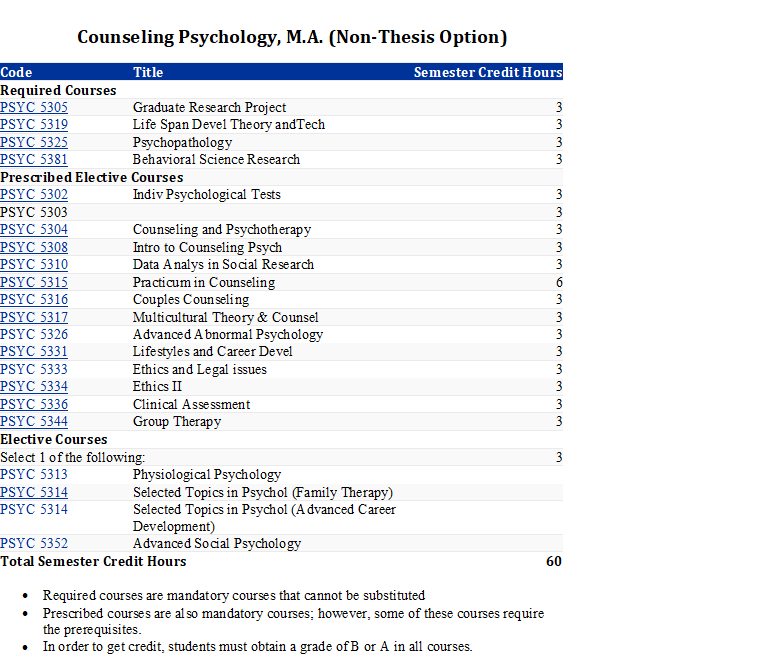Click the Group Therapy course title
Viewport: 768px width, 654px height.
click(177, 421)
